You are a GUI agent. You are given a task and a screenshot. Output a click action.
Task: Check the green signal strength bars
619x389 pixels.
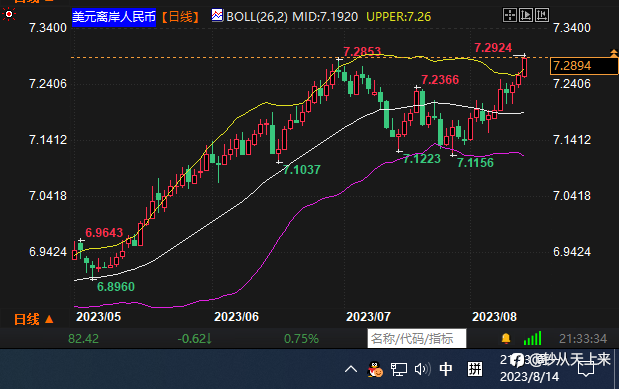click(x=532, y=338)
